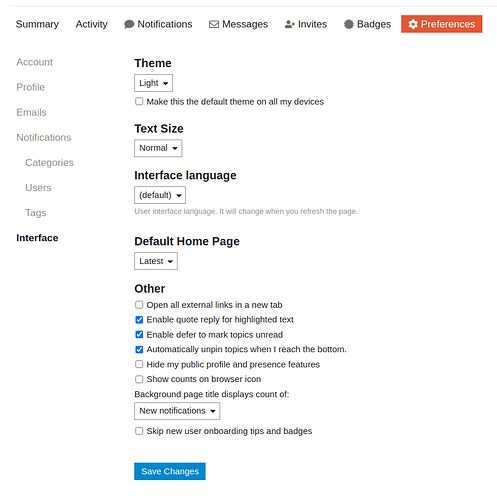
Task: Click the 'User interface language' hint text
Action: pos(246,211)
